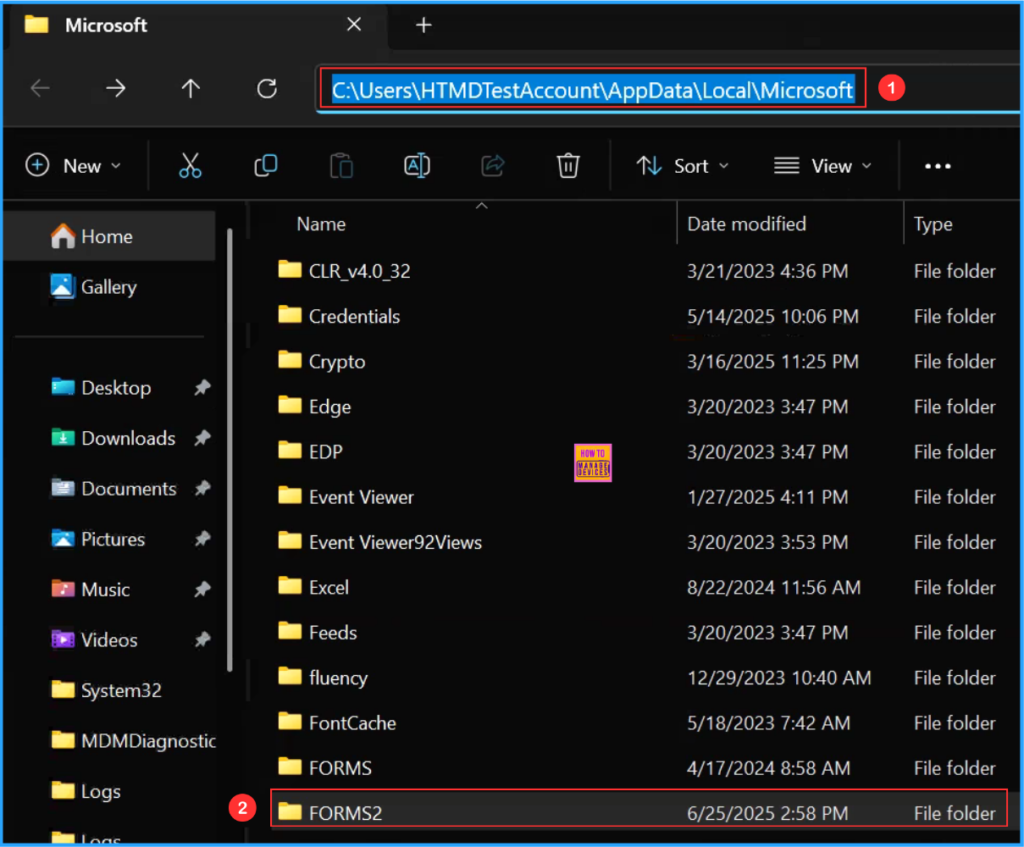Open MDMDiagnostic in navigation pane
1024x847 pixels.
133,741
